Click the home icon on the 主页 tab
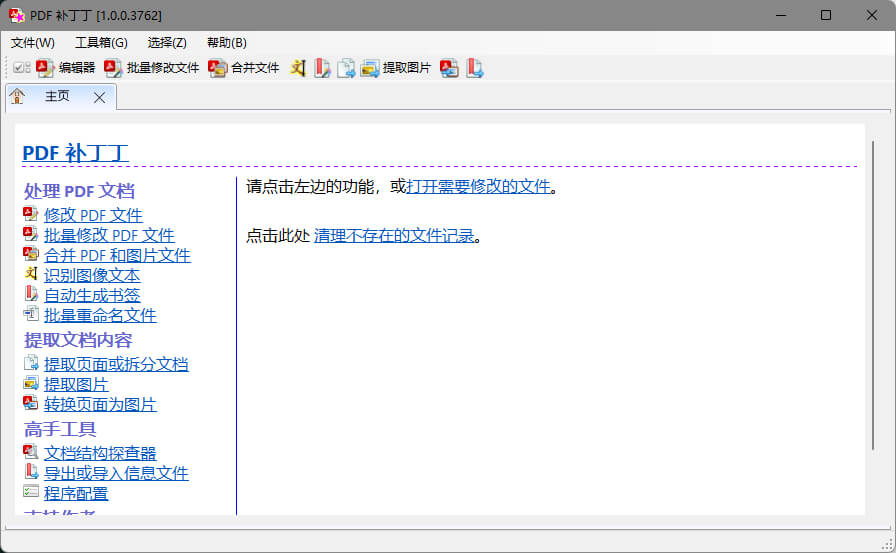 17,97
